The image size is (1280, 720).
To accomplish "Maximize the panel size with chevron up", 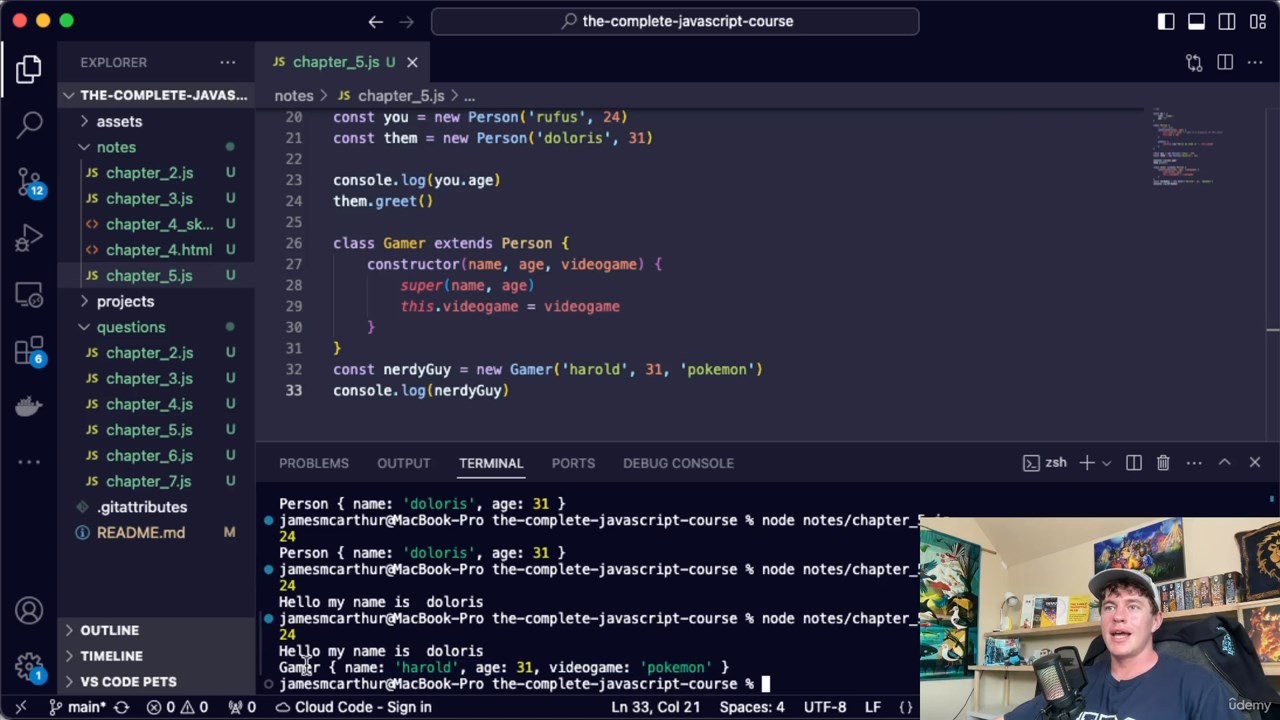I will tap(1224, 463).
